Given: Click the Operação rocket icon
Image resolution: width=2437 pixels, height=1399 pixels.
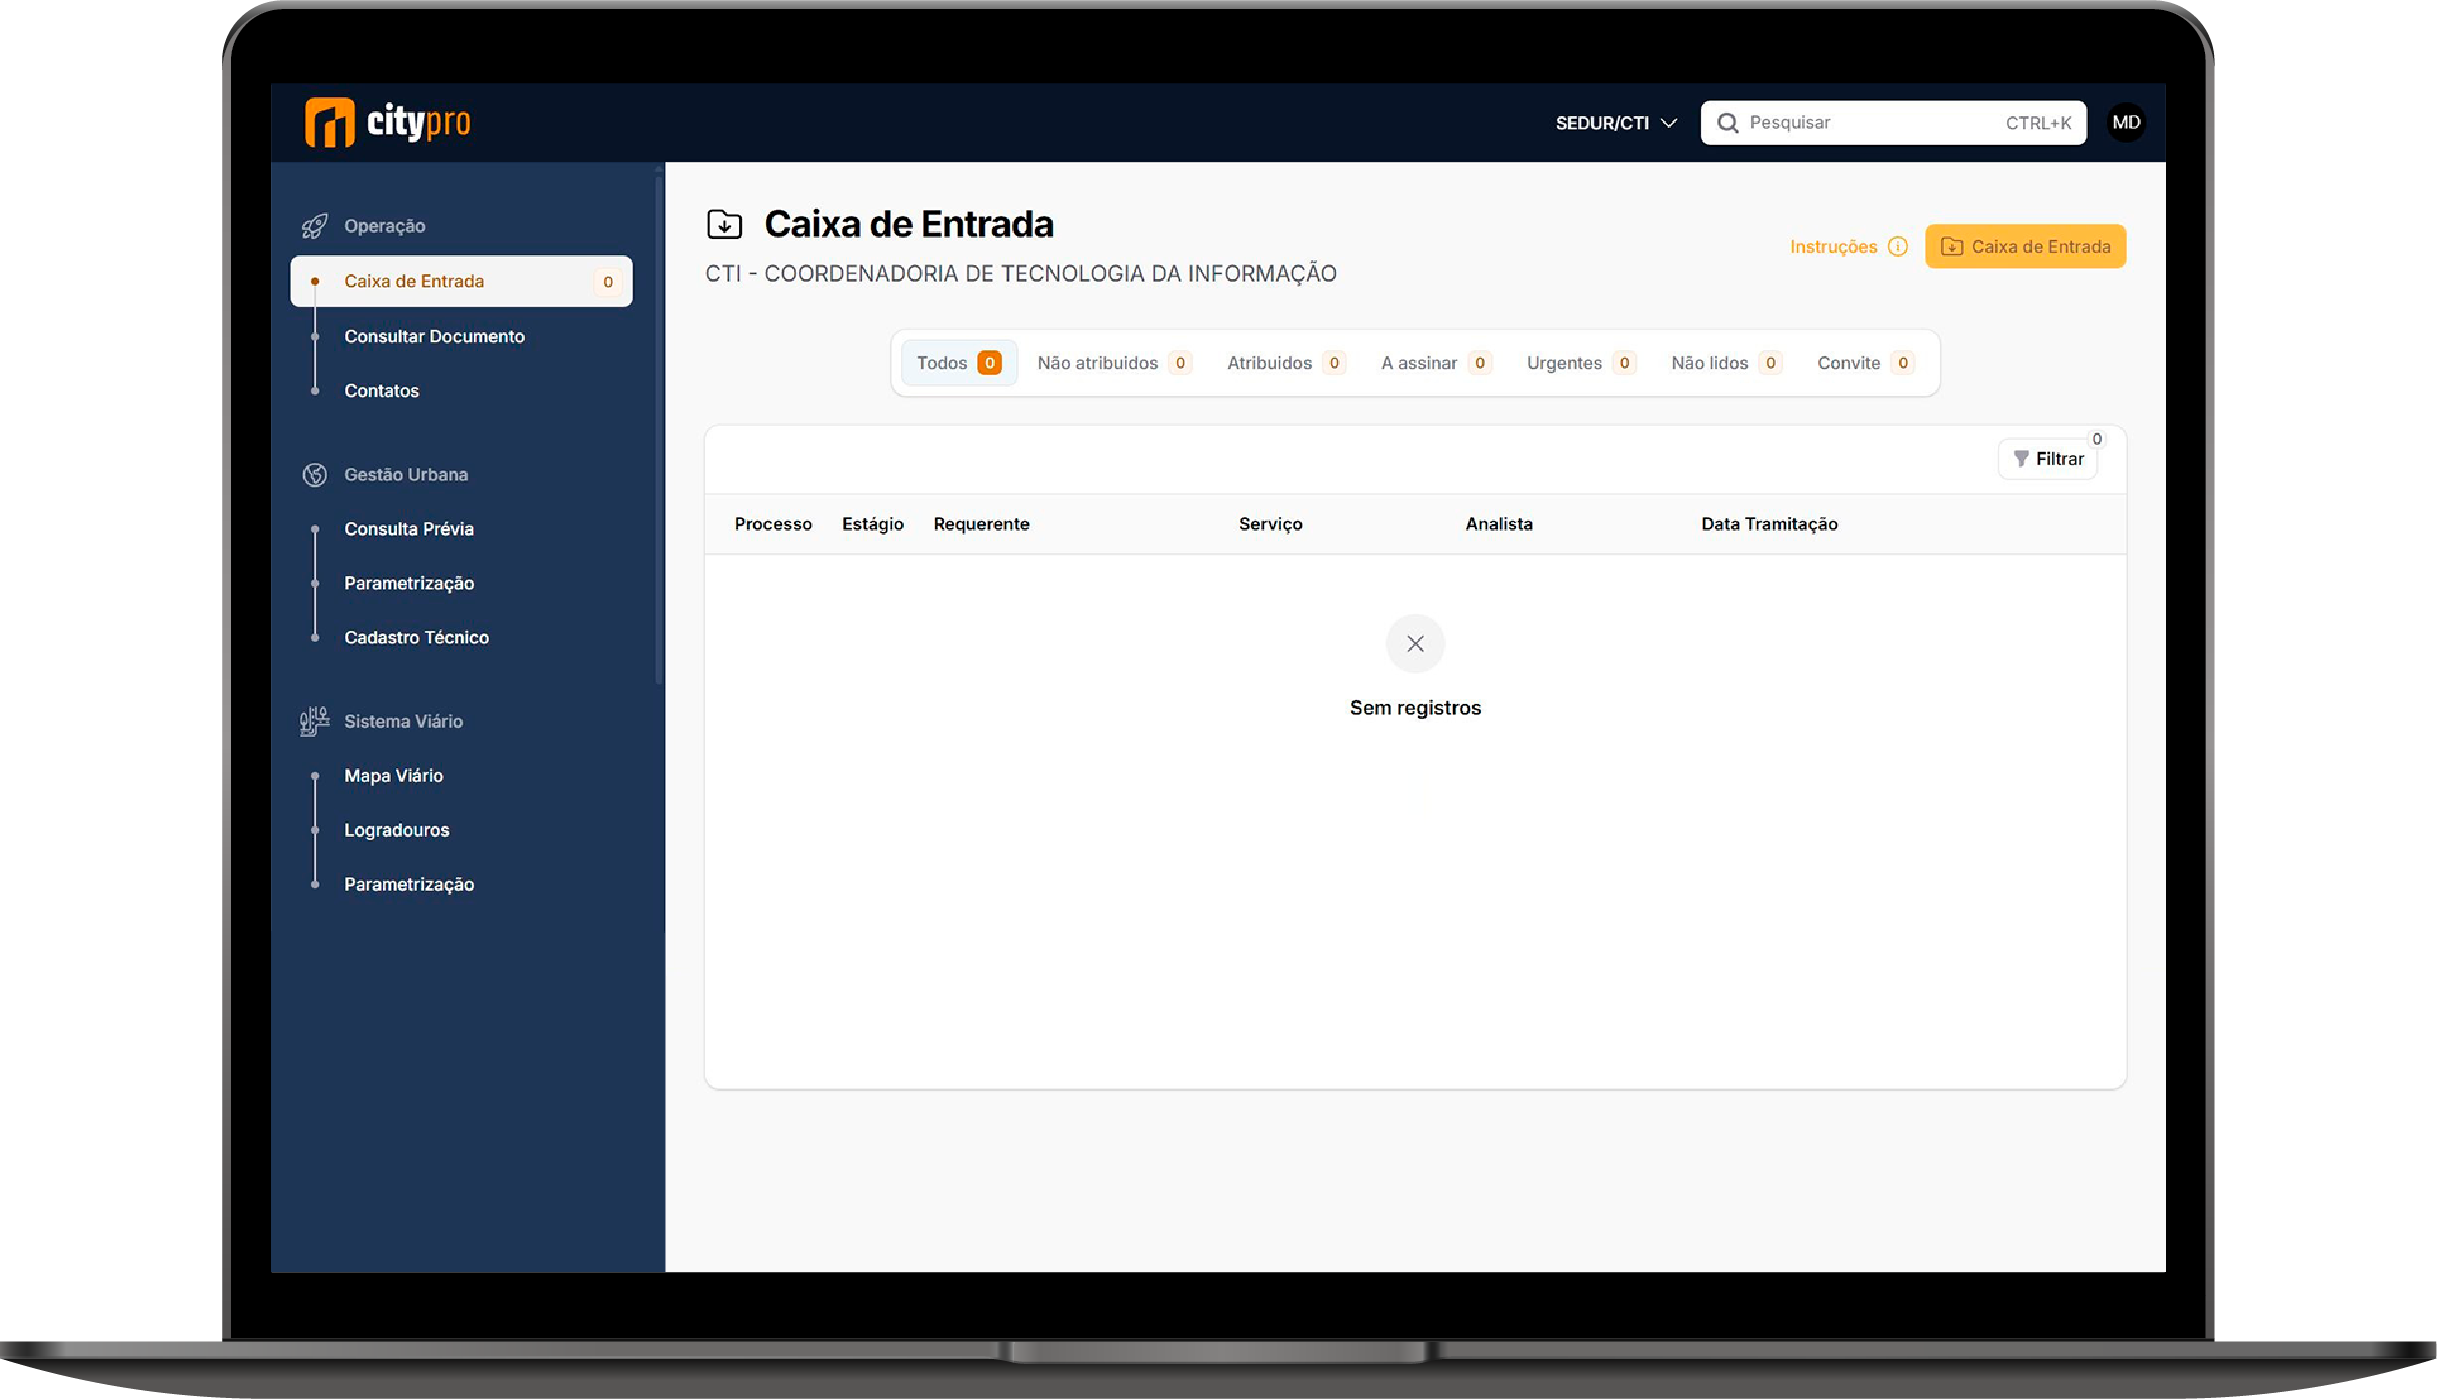Looking at the screenshot, I should pos(314,226).
